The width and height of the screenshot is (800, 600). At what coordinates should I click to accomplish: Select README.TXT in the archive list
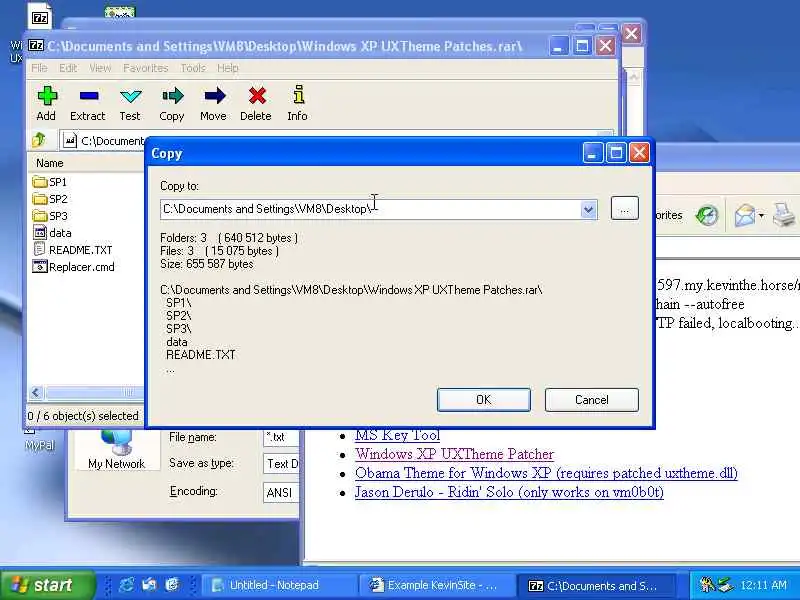point(72,250)
